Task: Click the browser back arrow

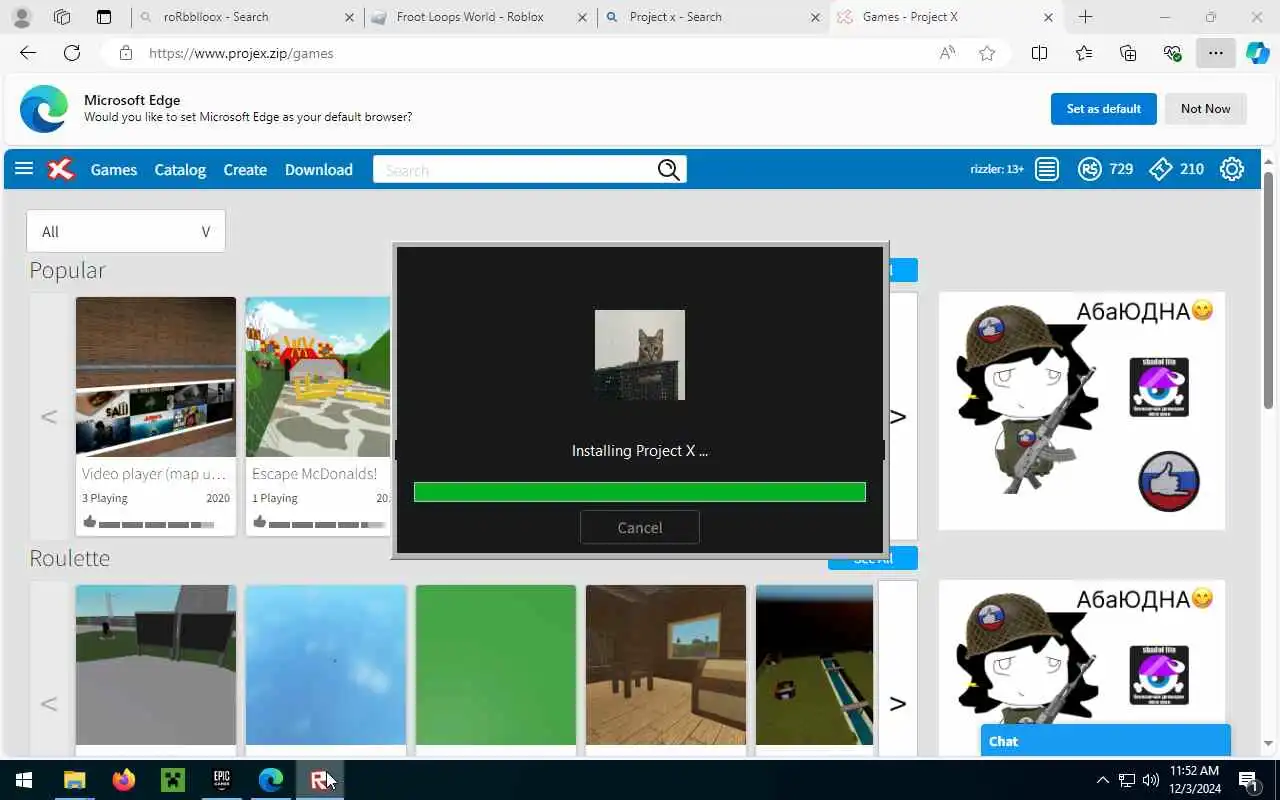Action: pos(28,53)
